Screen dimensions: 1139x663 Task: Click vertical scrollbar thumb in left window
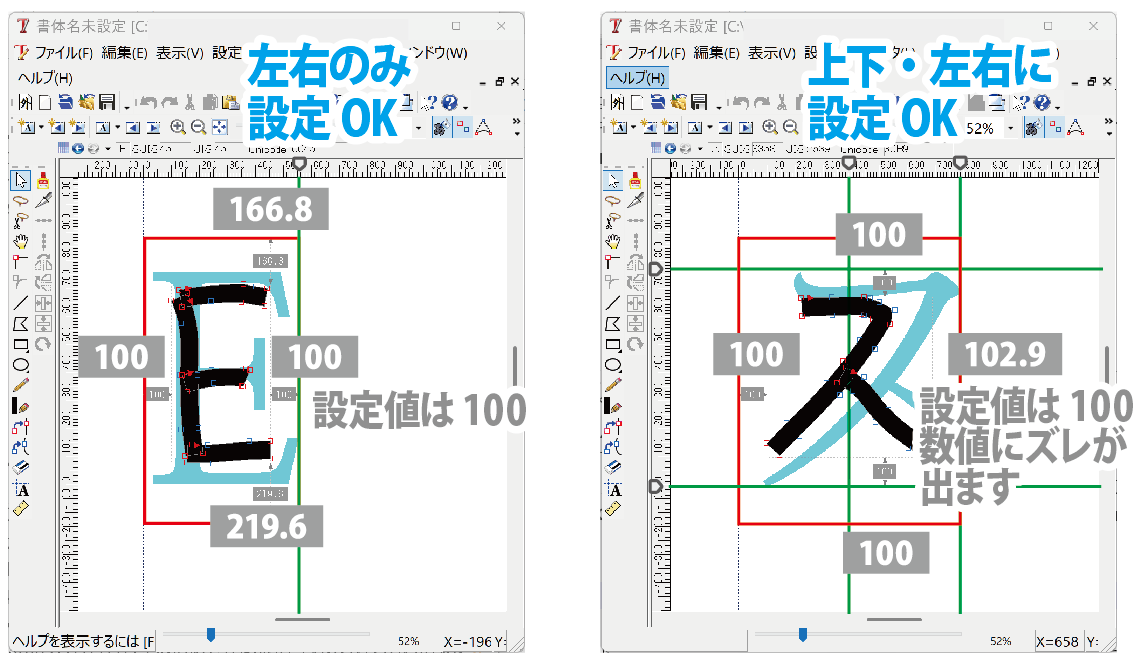coord(516,366)
